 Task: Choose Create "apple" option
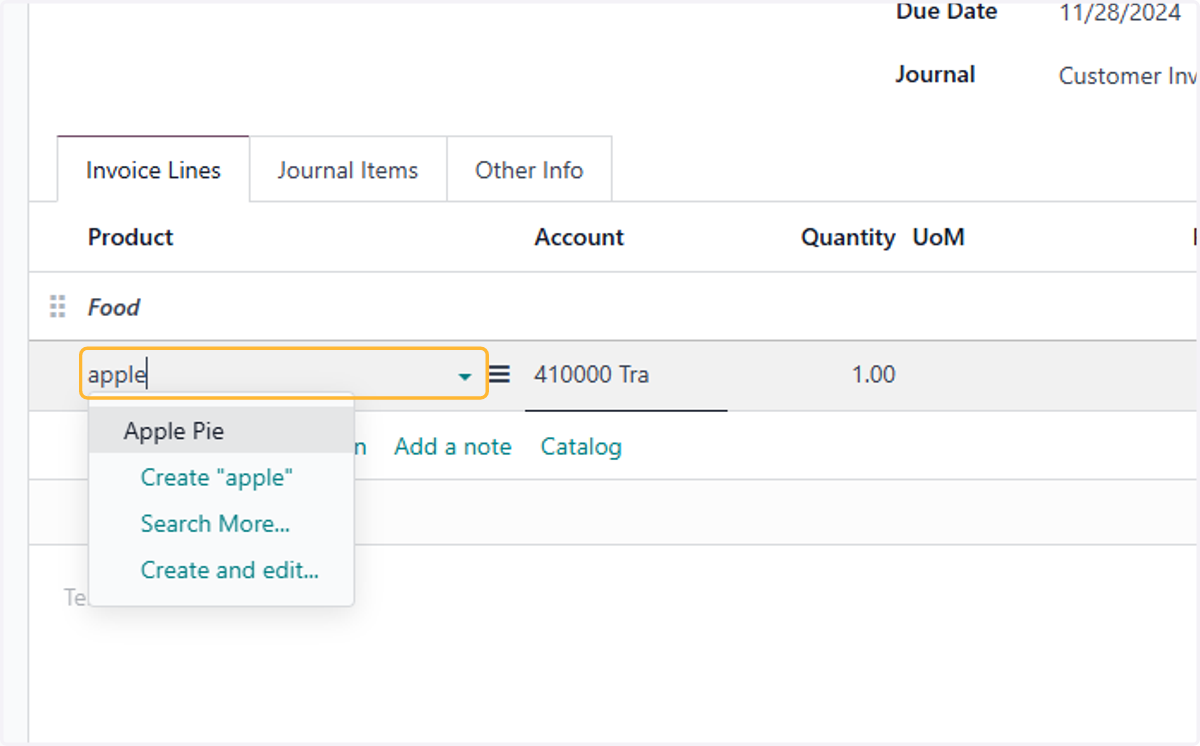(217, 477)
